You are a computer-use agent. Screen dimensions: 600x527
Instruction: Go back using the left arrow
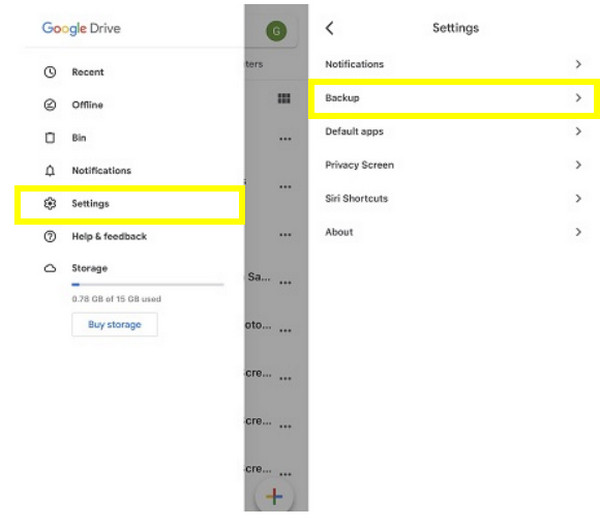pyautogui.click(x=330, y=28)
